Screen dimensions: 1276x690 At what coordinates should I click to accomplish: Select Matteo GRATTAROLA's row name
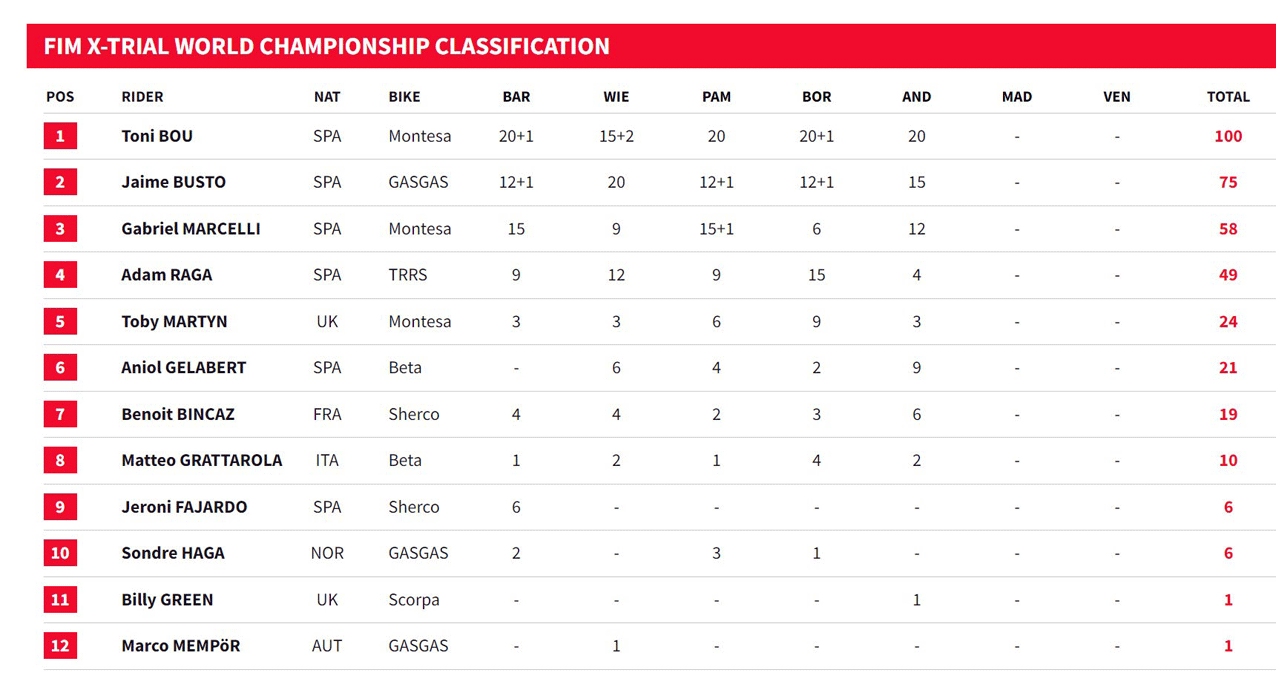202,460
